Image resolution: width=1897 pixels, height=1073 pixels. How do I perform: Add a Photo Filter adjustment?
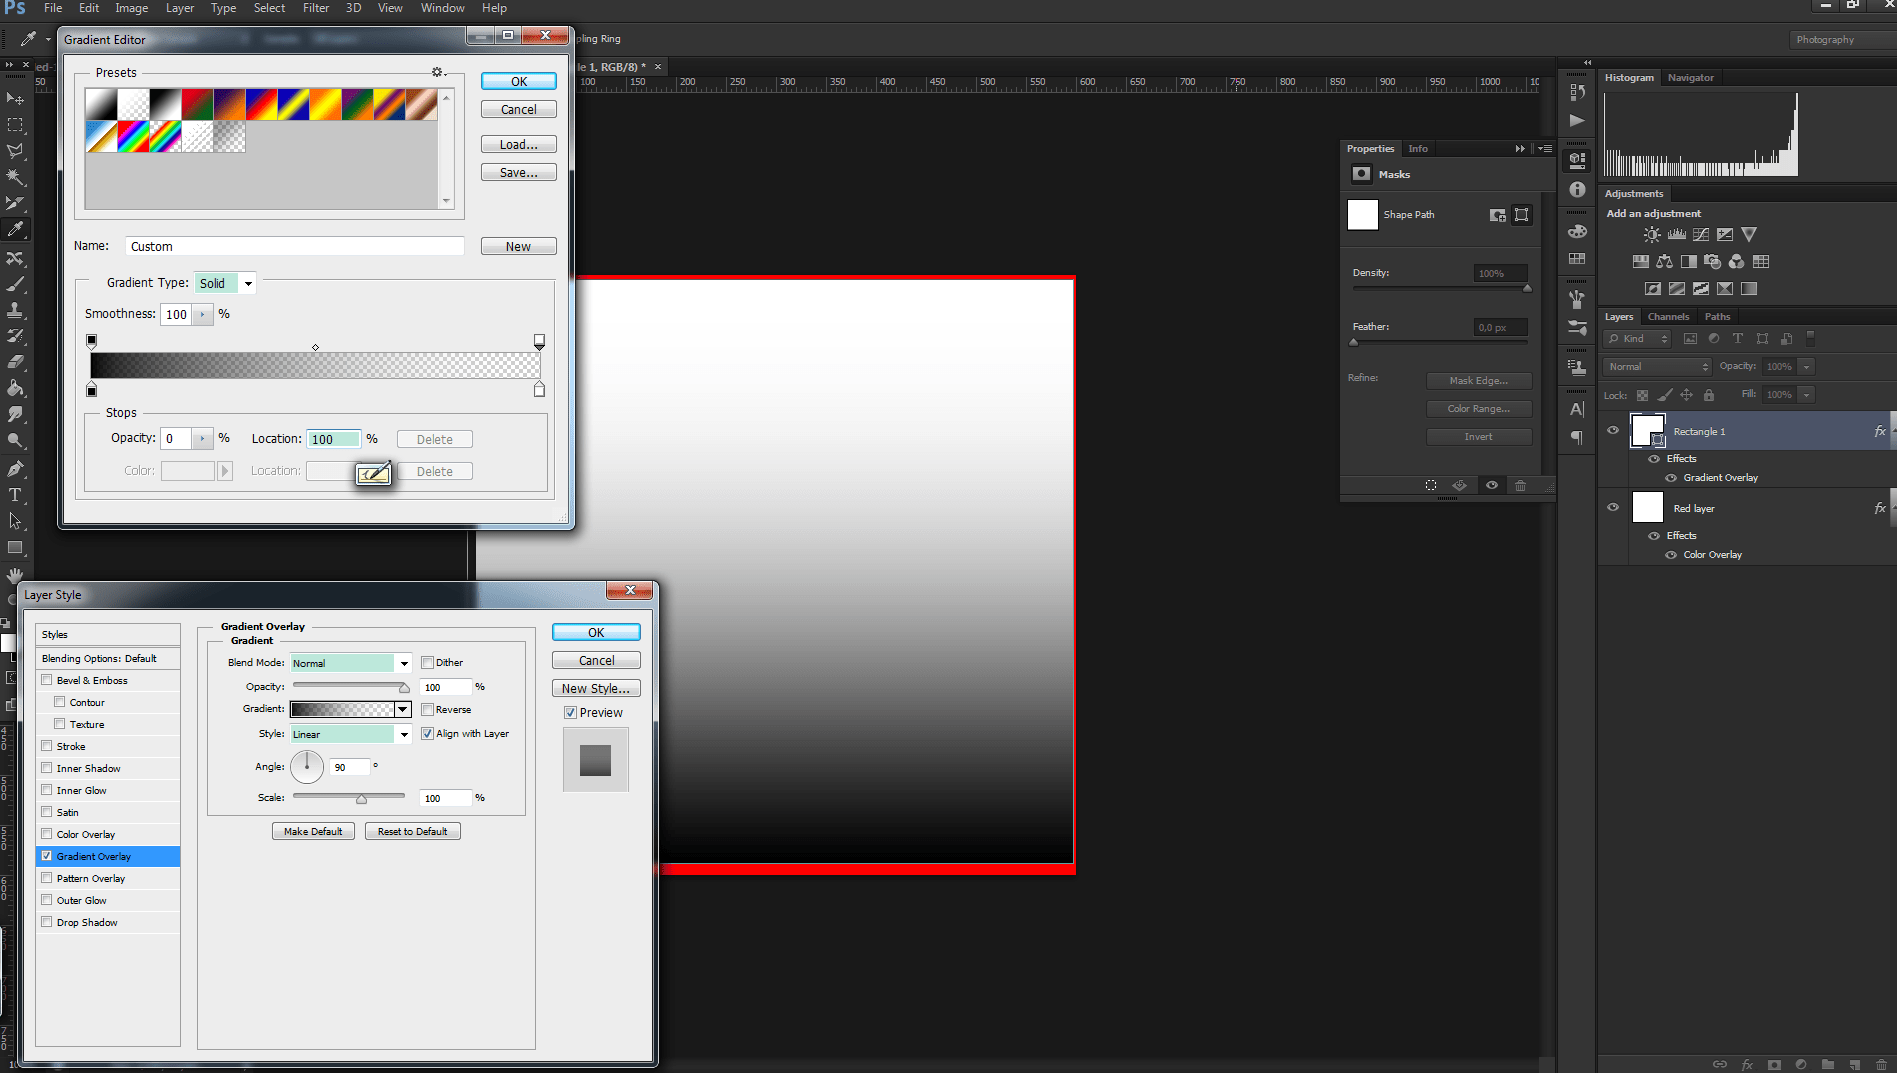click(1713, 262)
